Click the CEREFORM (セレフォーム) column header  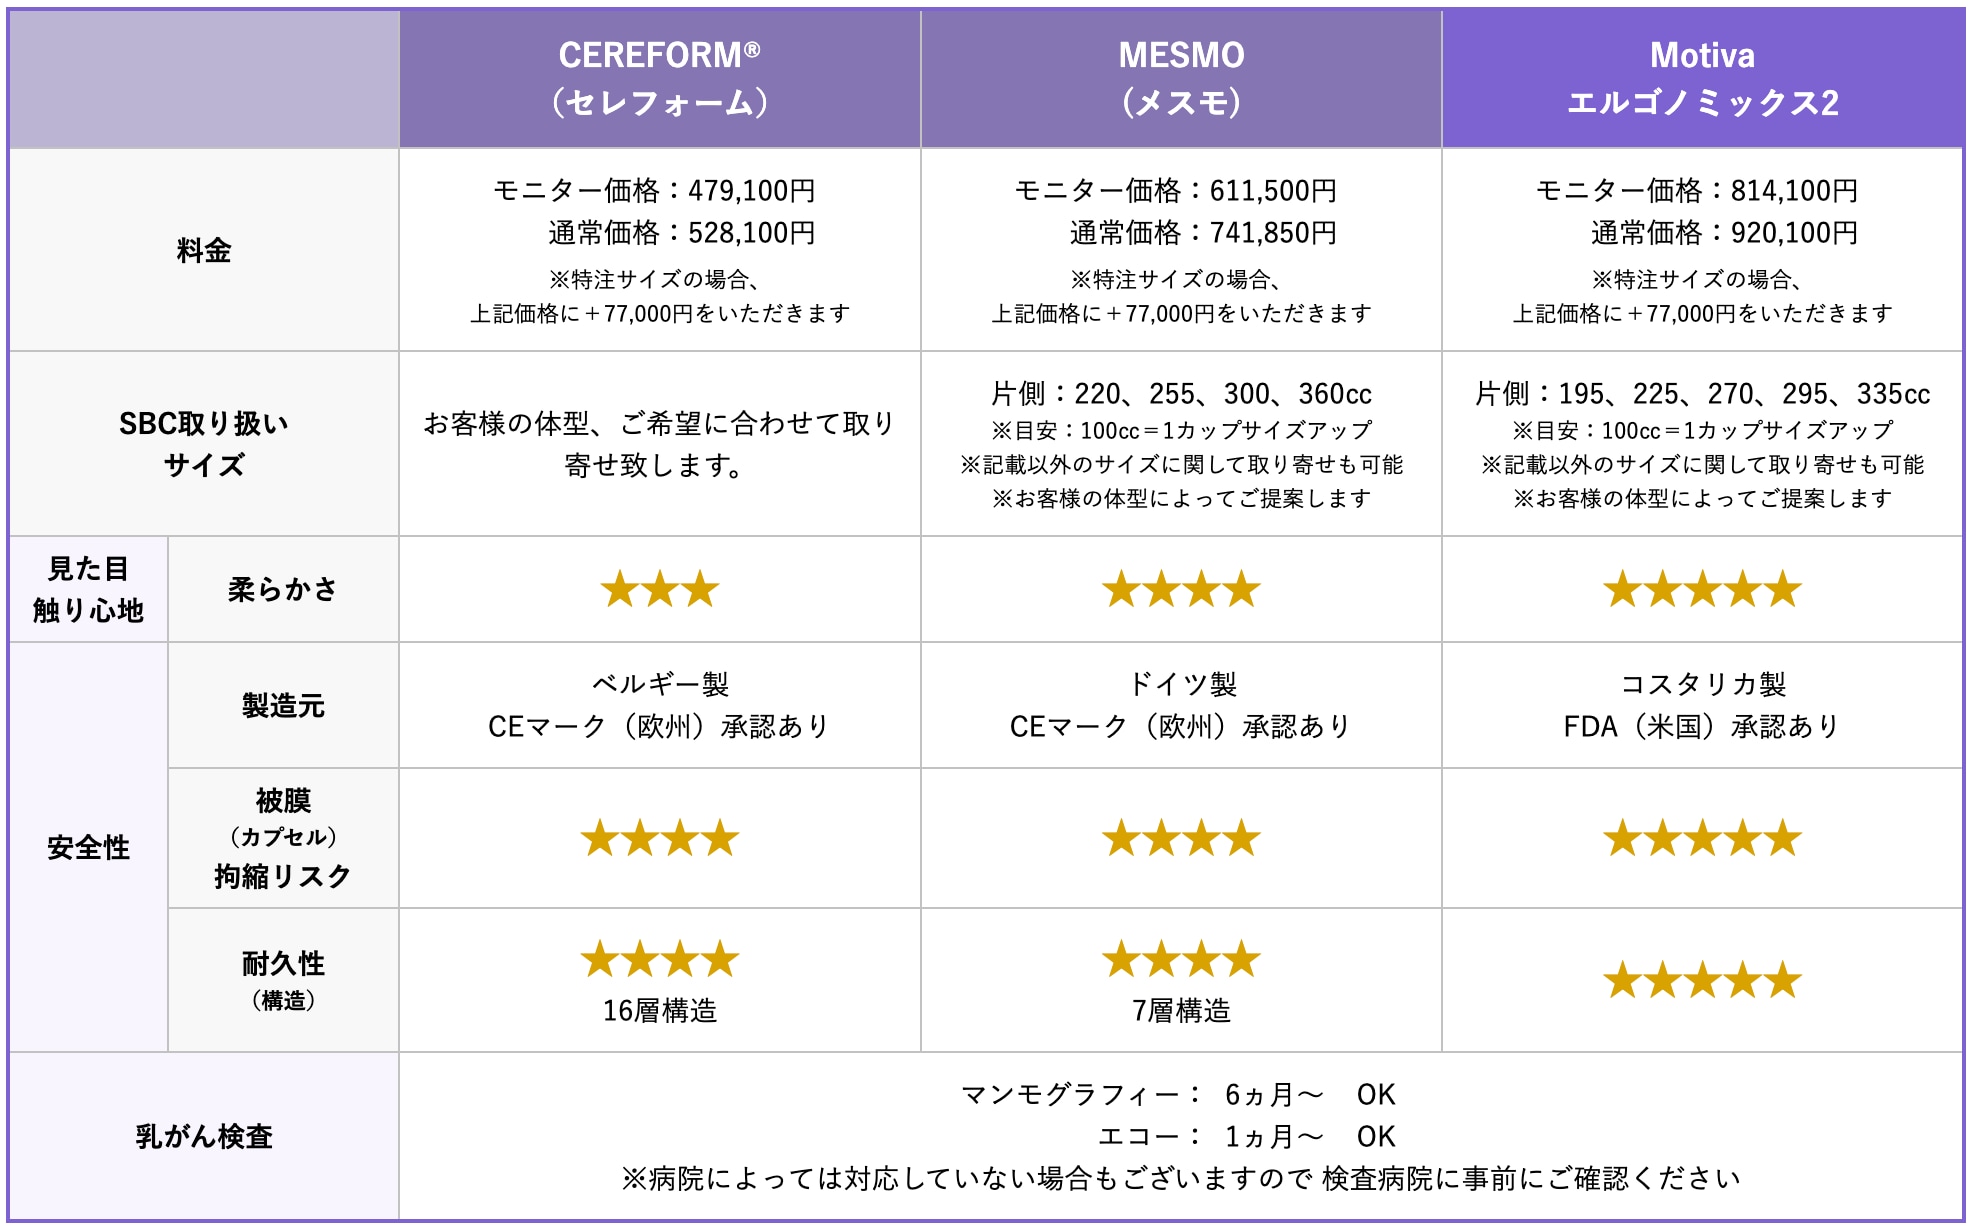pos(660,79)
